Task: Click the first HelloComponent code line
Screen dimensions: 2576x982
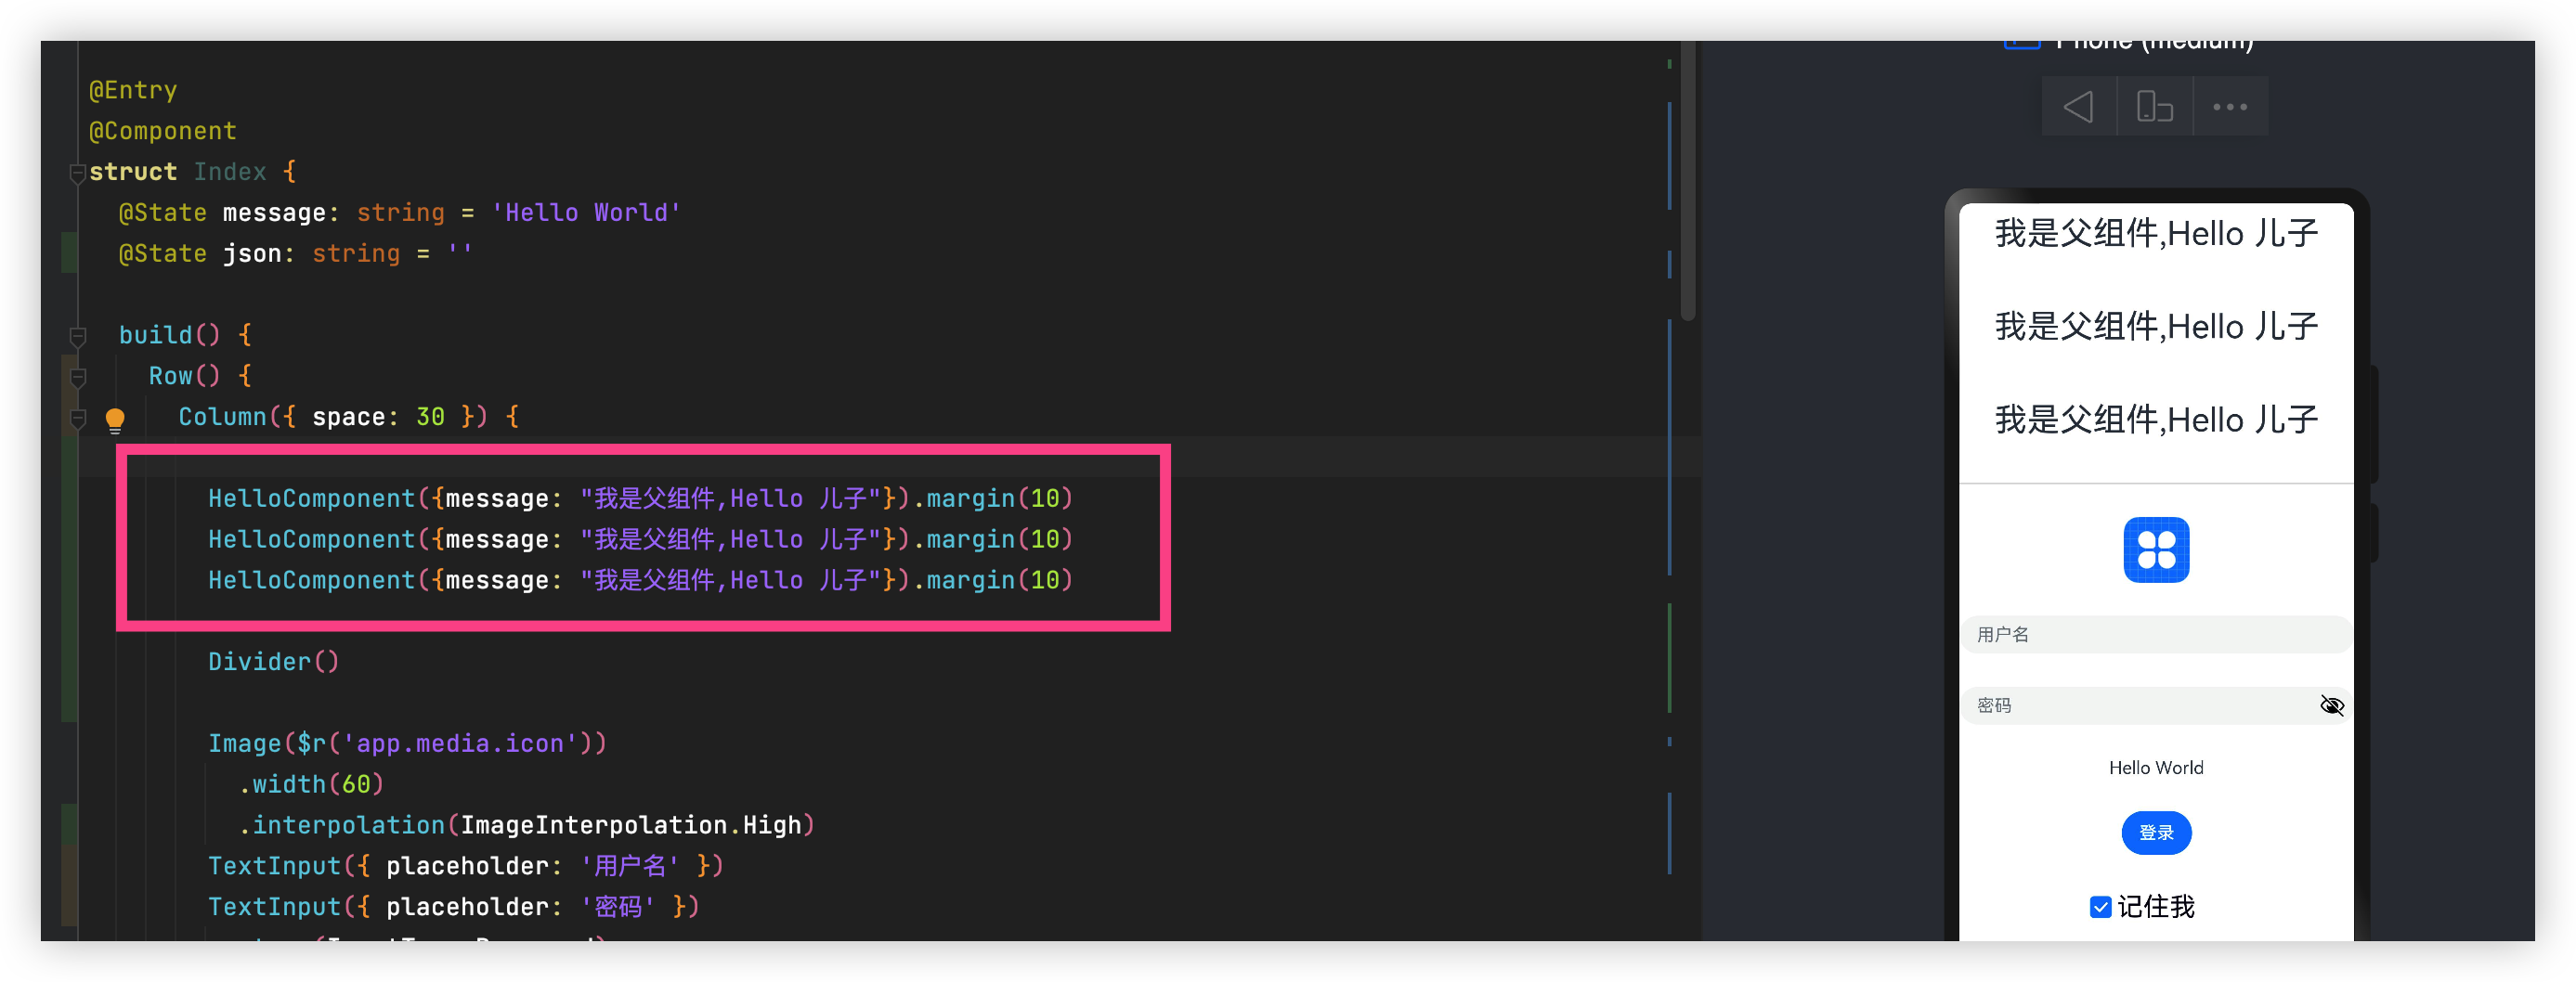Action: click(640, 499)
